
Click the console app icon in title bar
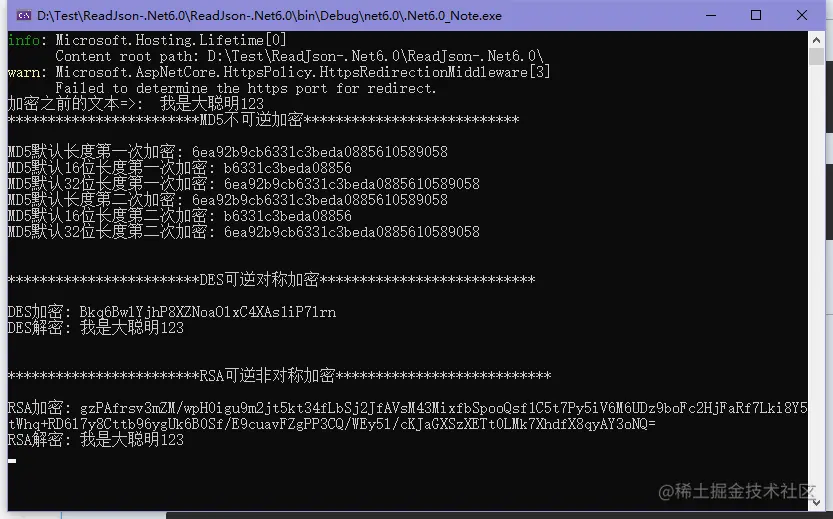(x=21, y=15)
